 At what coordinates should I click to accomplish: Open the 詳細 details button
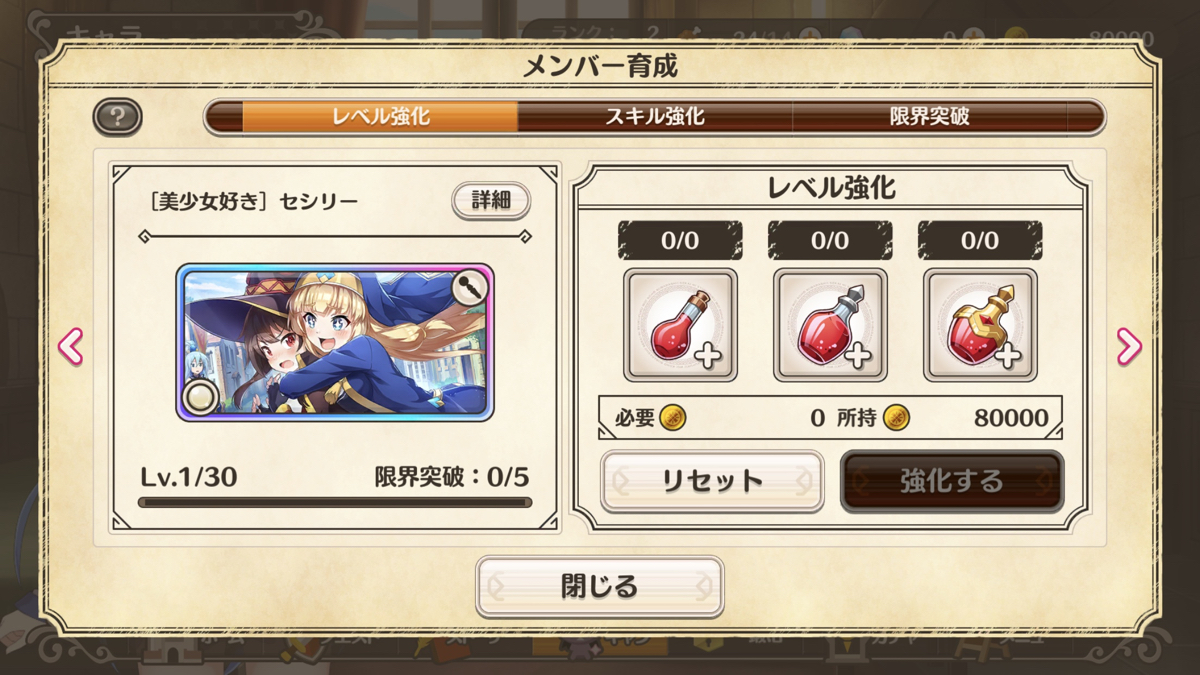490,200
